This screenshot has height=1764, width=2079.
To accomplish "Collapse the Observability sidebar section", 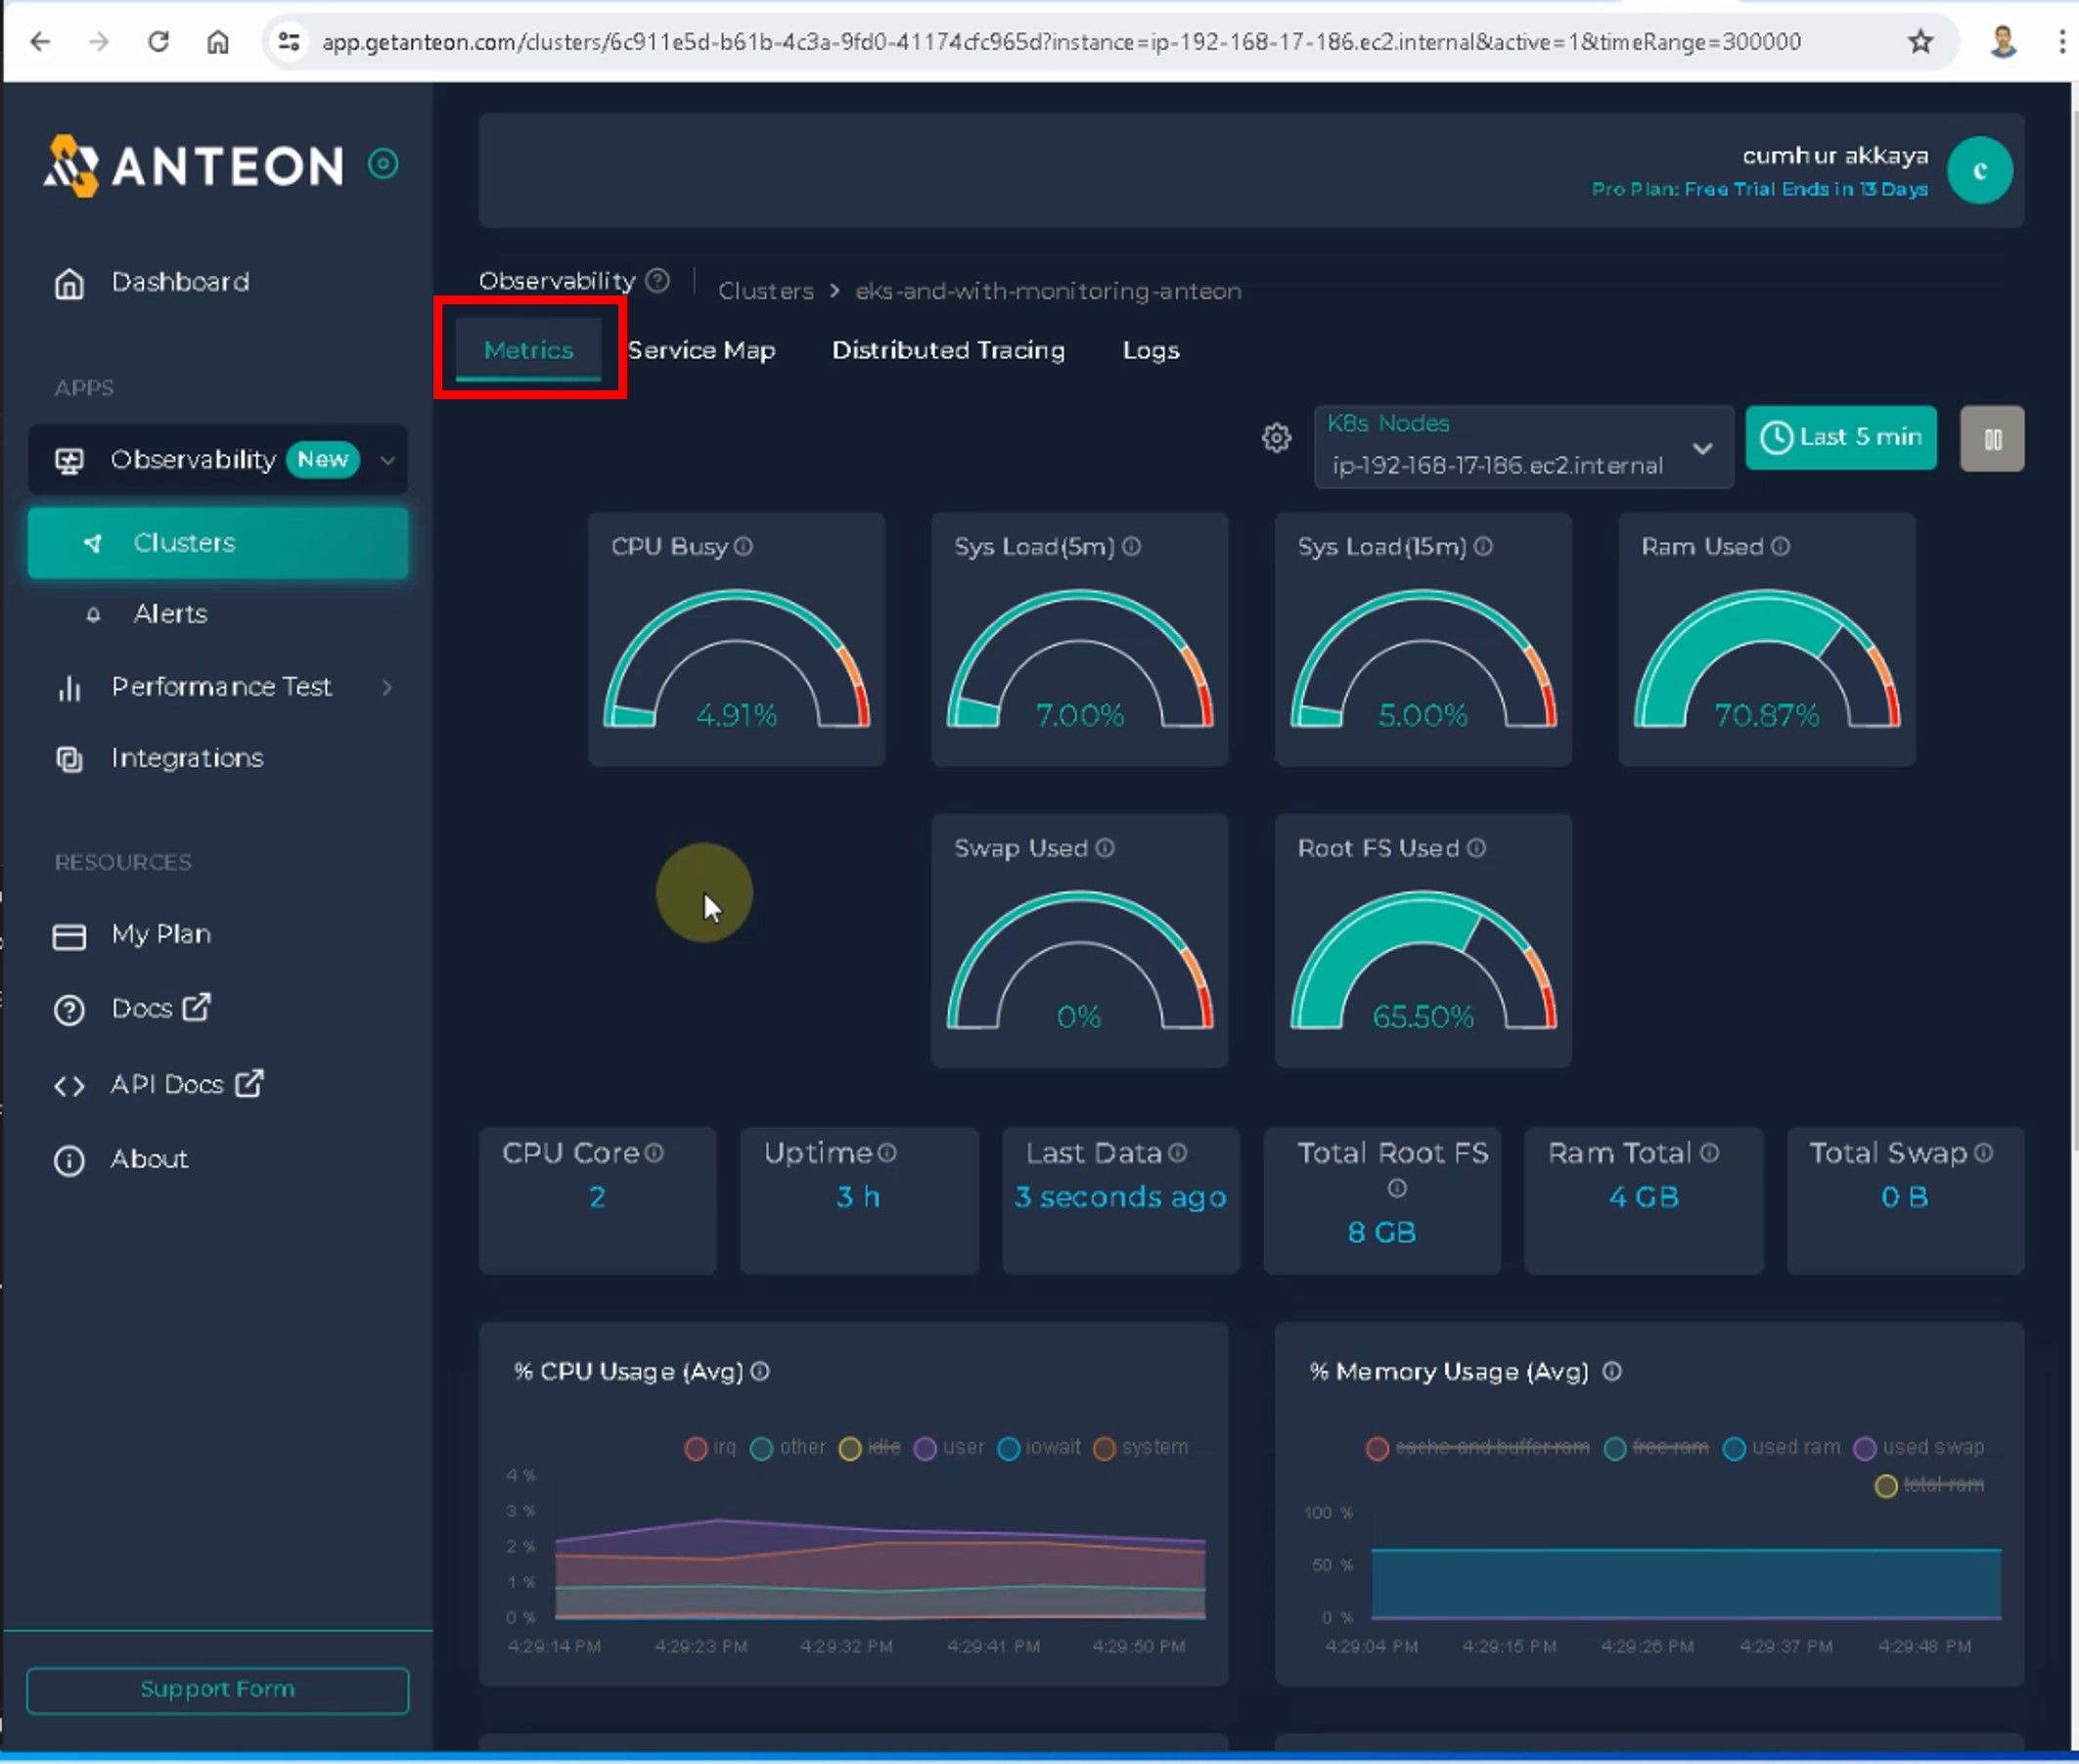I will click(388, 460).
